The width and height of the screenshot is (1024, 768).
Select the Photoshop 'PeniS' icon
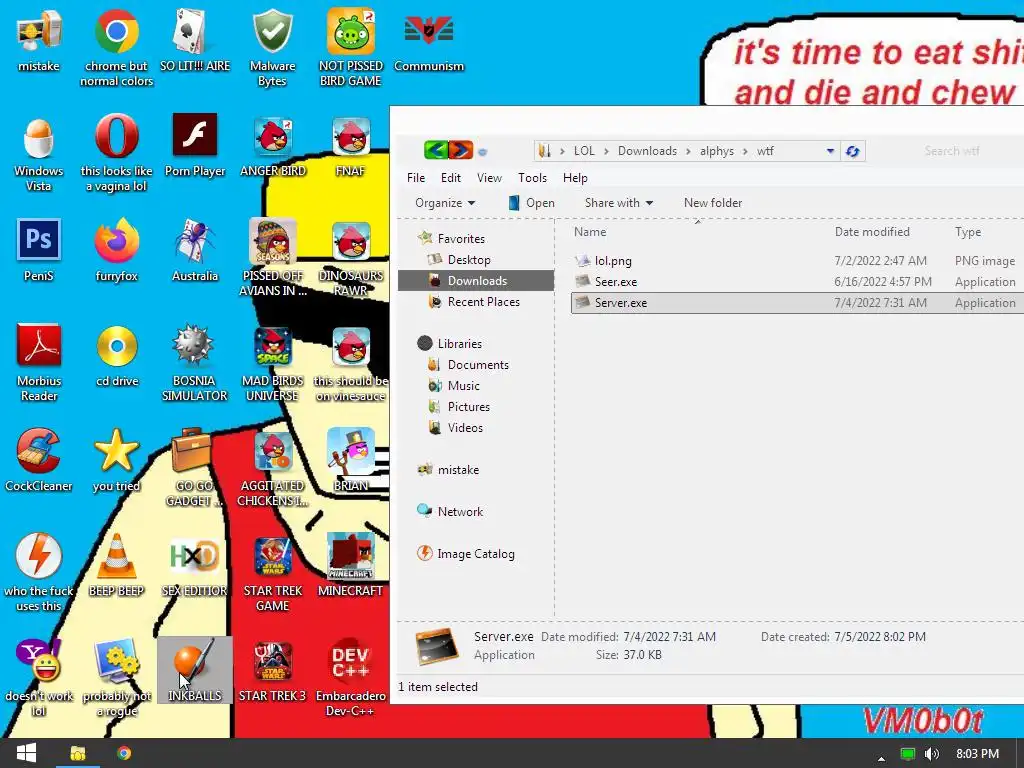39,250
